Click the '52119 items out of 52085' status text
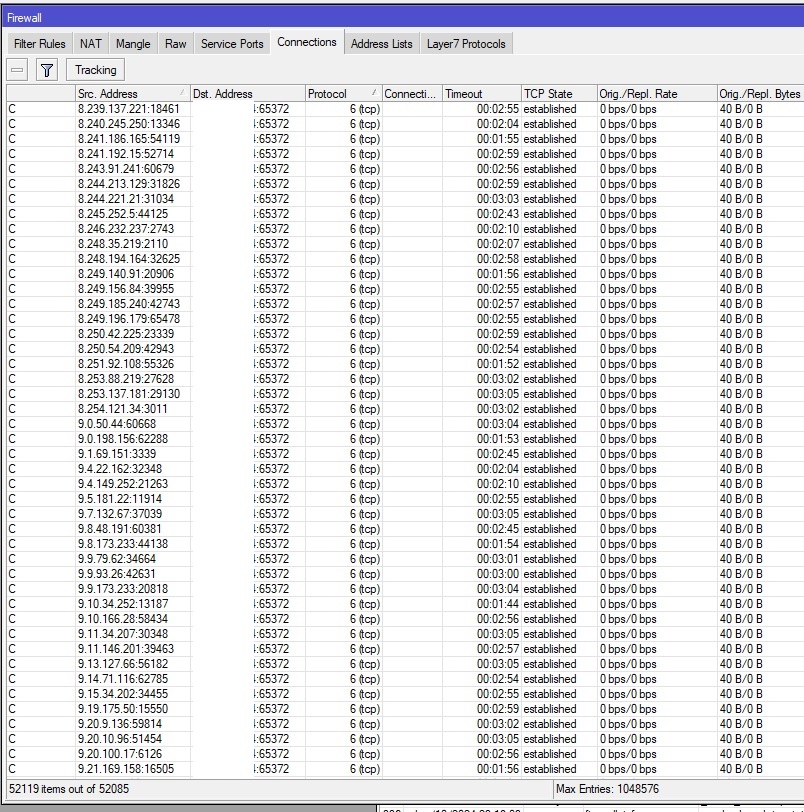The image size is (804, 812). (69, 789)
